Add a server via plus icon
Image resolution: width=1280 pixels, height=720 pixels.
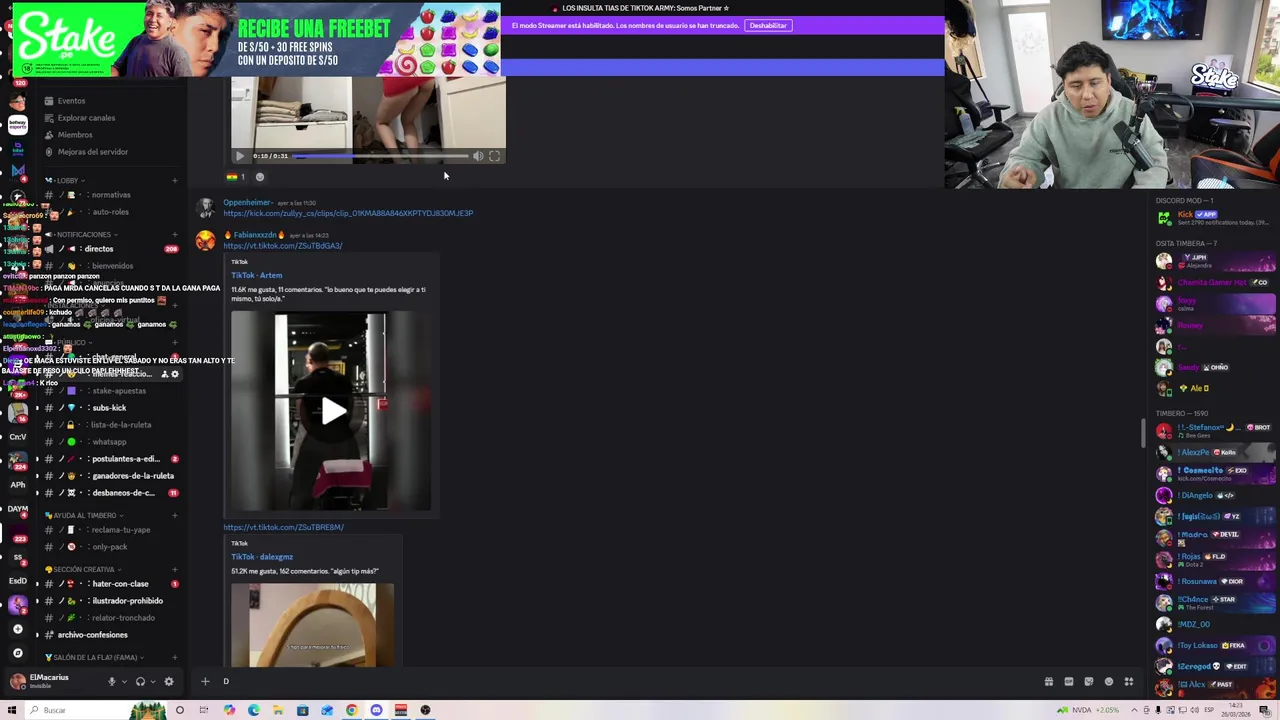pos(17,629)
